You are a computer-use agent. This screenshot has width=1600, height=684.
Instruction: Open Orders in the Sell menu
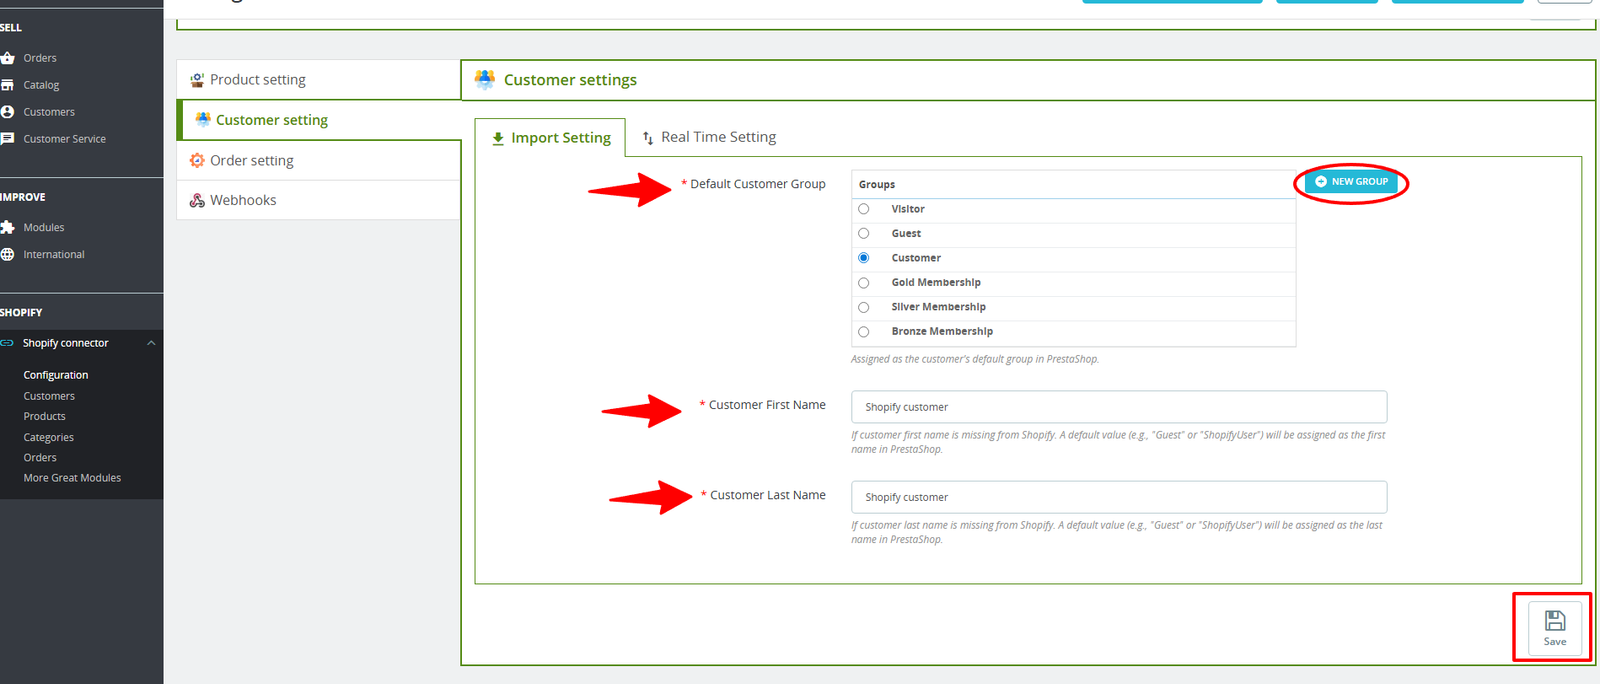pyautogui.click(x=40, y=58)
